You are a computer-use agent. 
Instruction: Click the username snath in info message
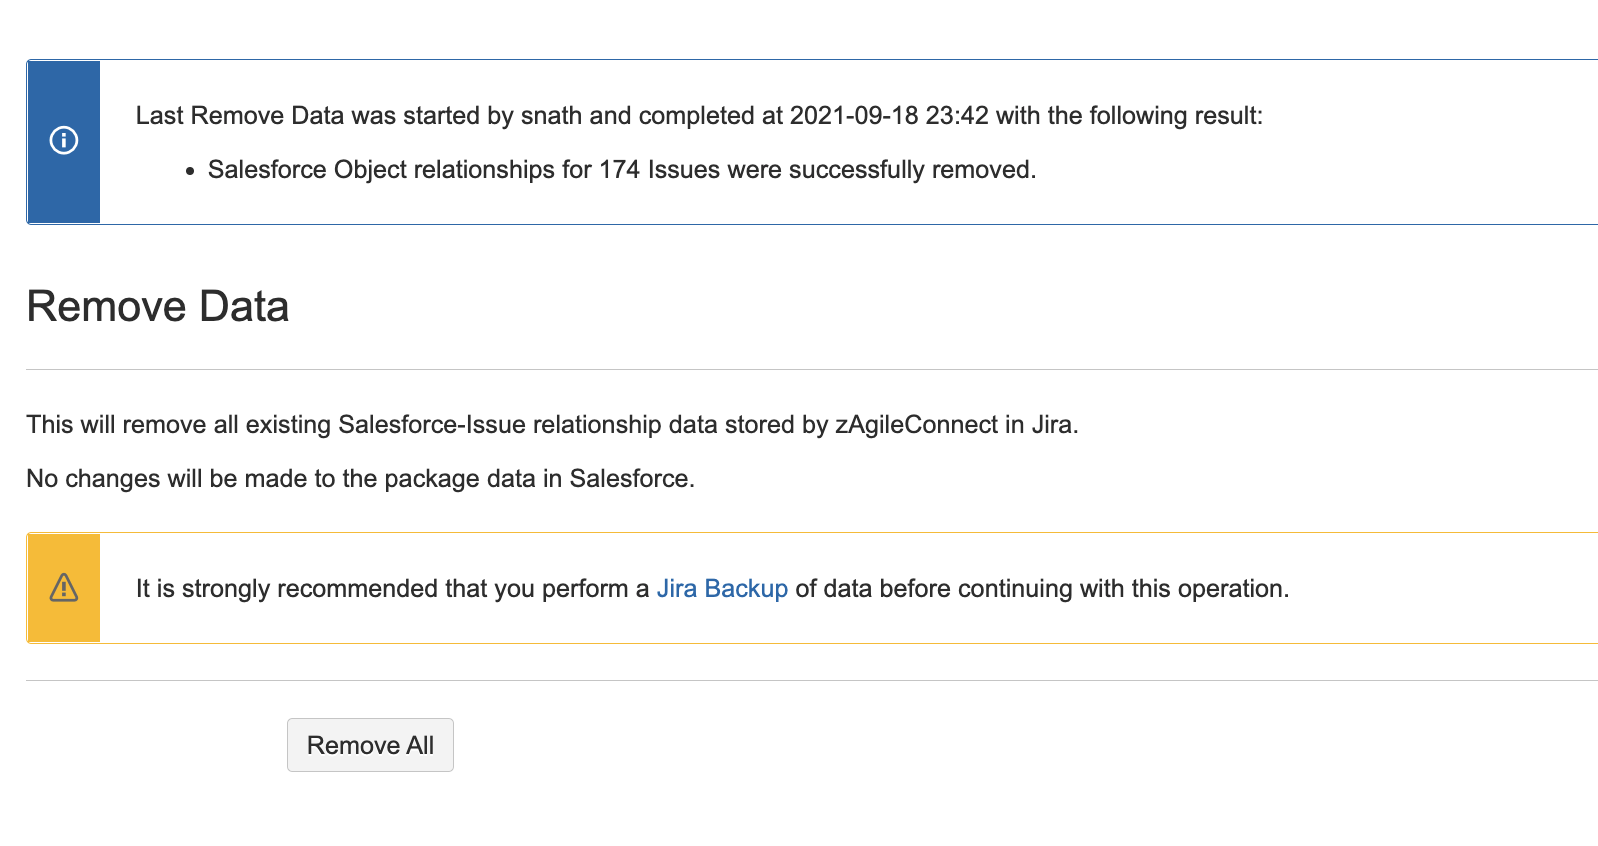[551, 116]
